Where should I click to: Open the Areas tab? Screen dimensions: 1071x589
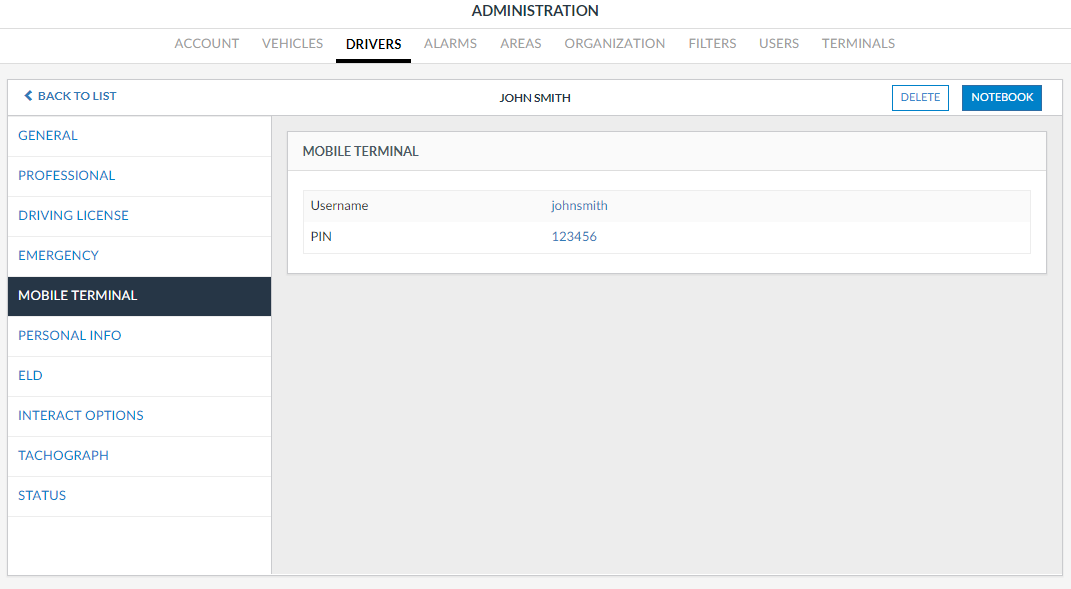[520, 44]
